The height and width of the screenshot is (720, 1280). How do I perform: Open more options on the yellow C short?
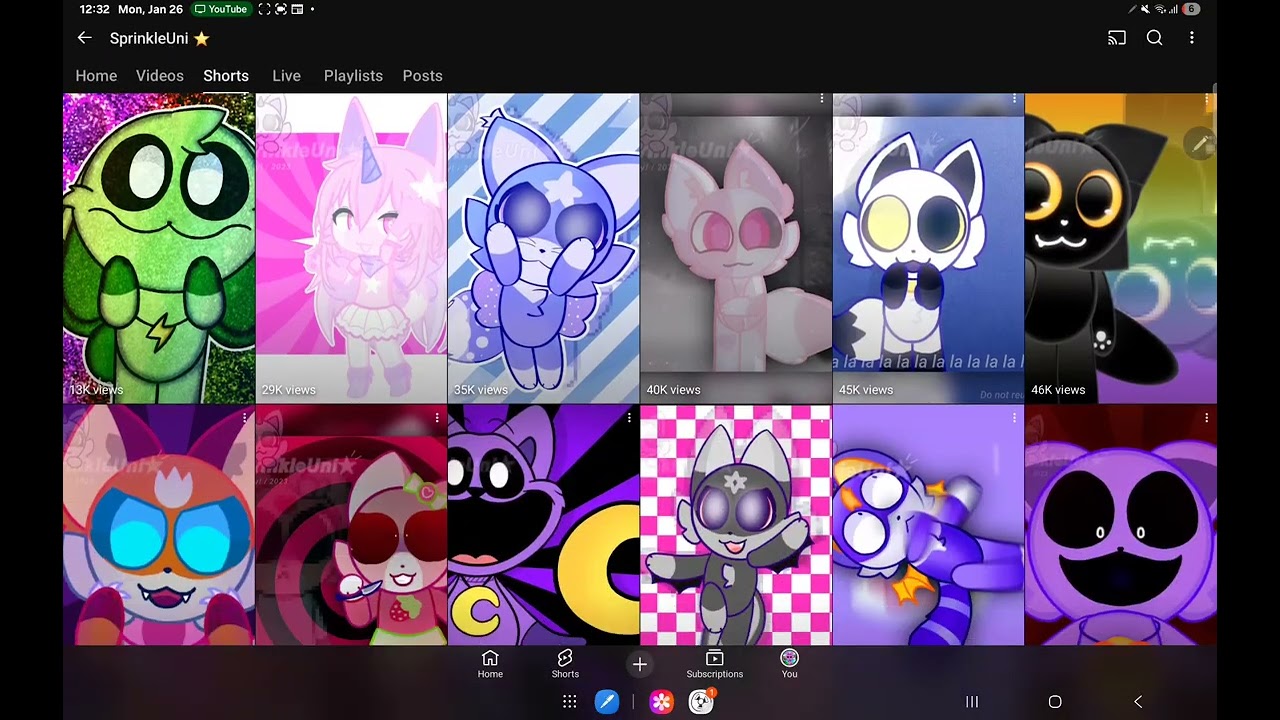[x=629, y=418]
